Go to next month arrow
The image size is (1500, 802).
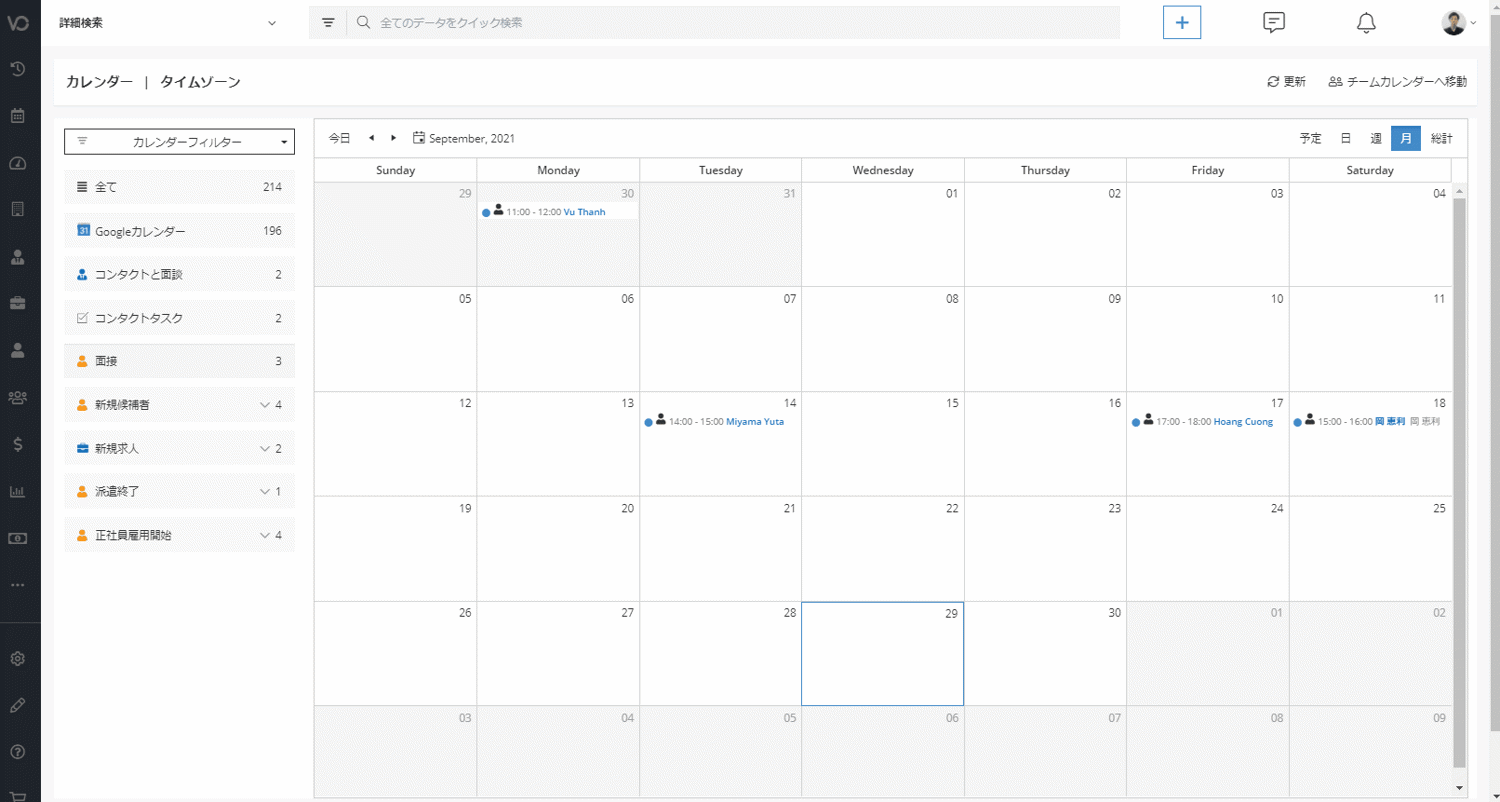tap(394, 138)
